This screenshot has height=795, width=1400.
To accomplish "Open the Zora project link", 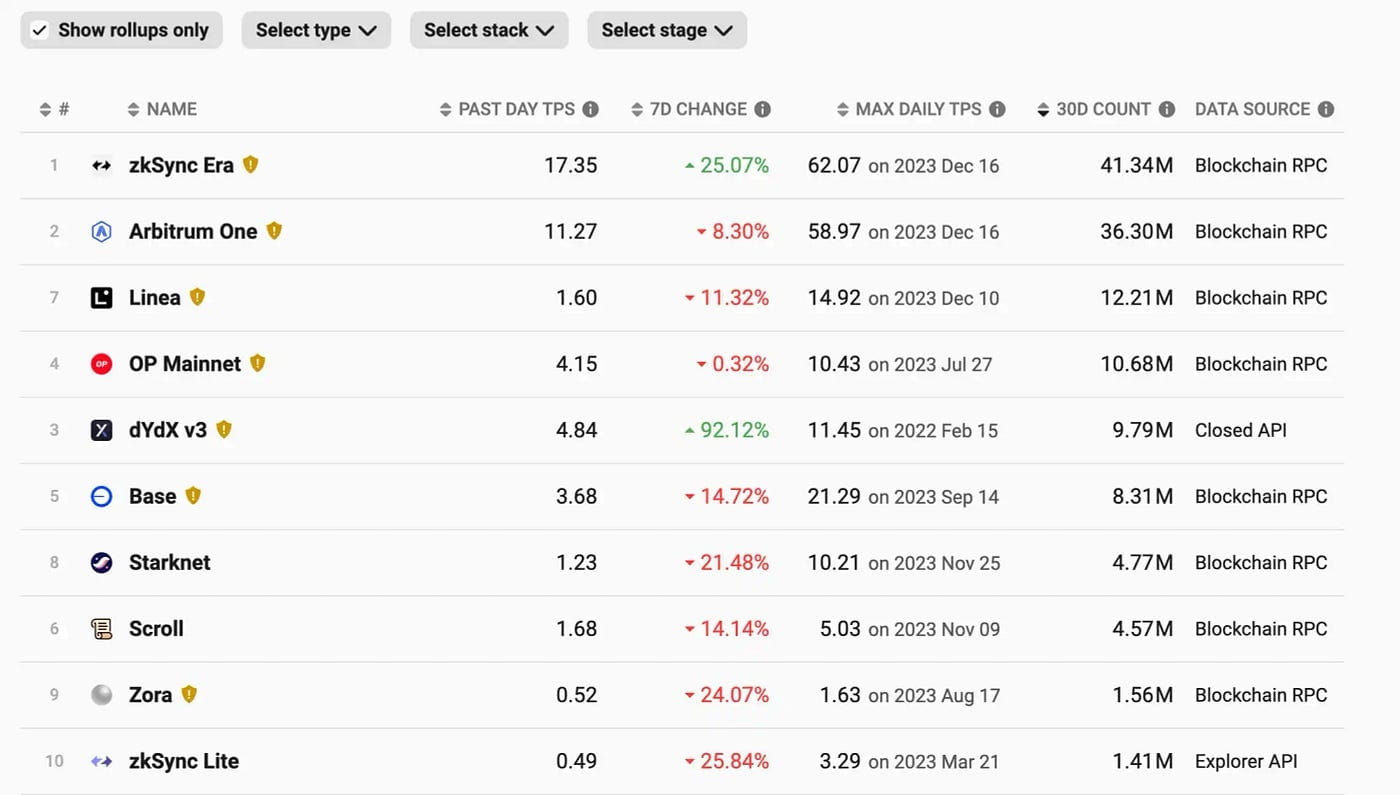I will point(150,695).
